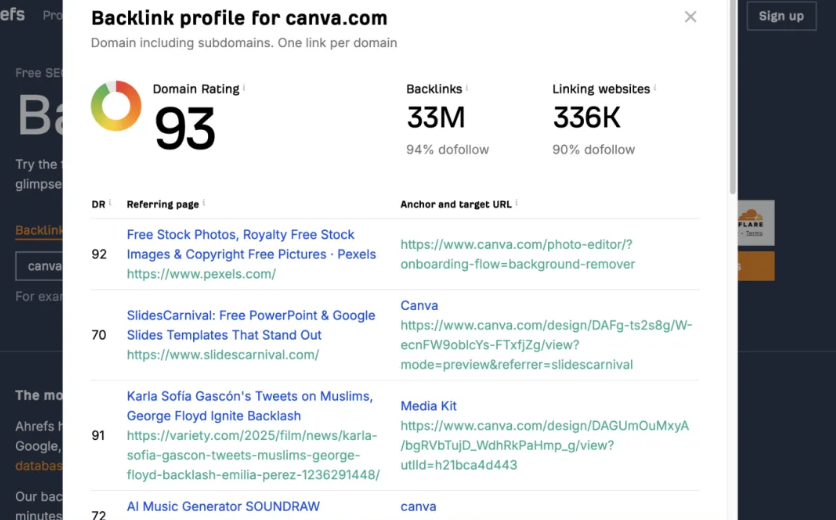Open AI Music Generator SOUNDRAW link
This screenshot has width=836, height=520.
pyautogui.click(x=223, y=506)
